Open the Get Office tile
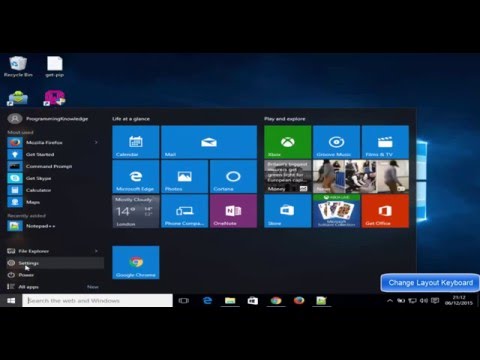Screen dimensions: 480x360 385,211
